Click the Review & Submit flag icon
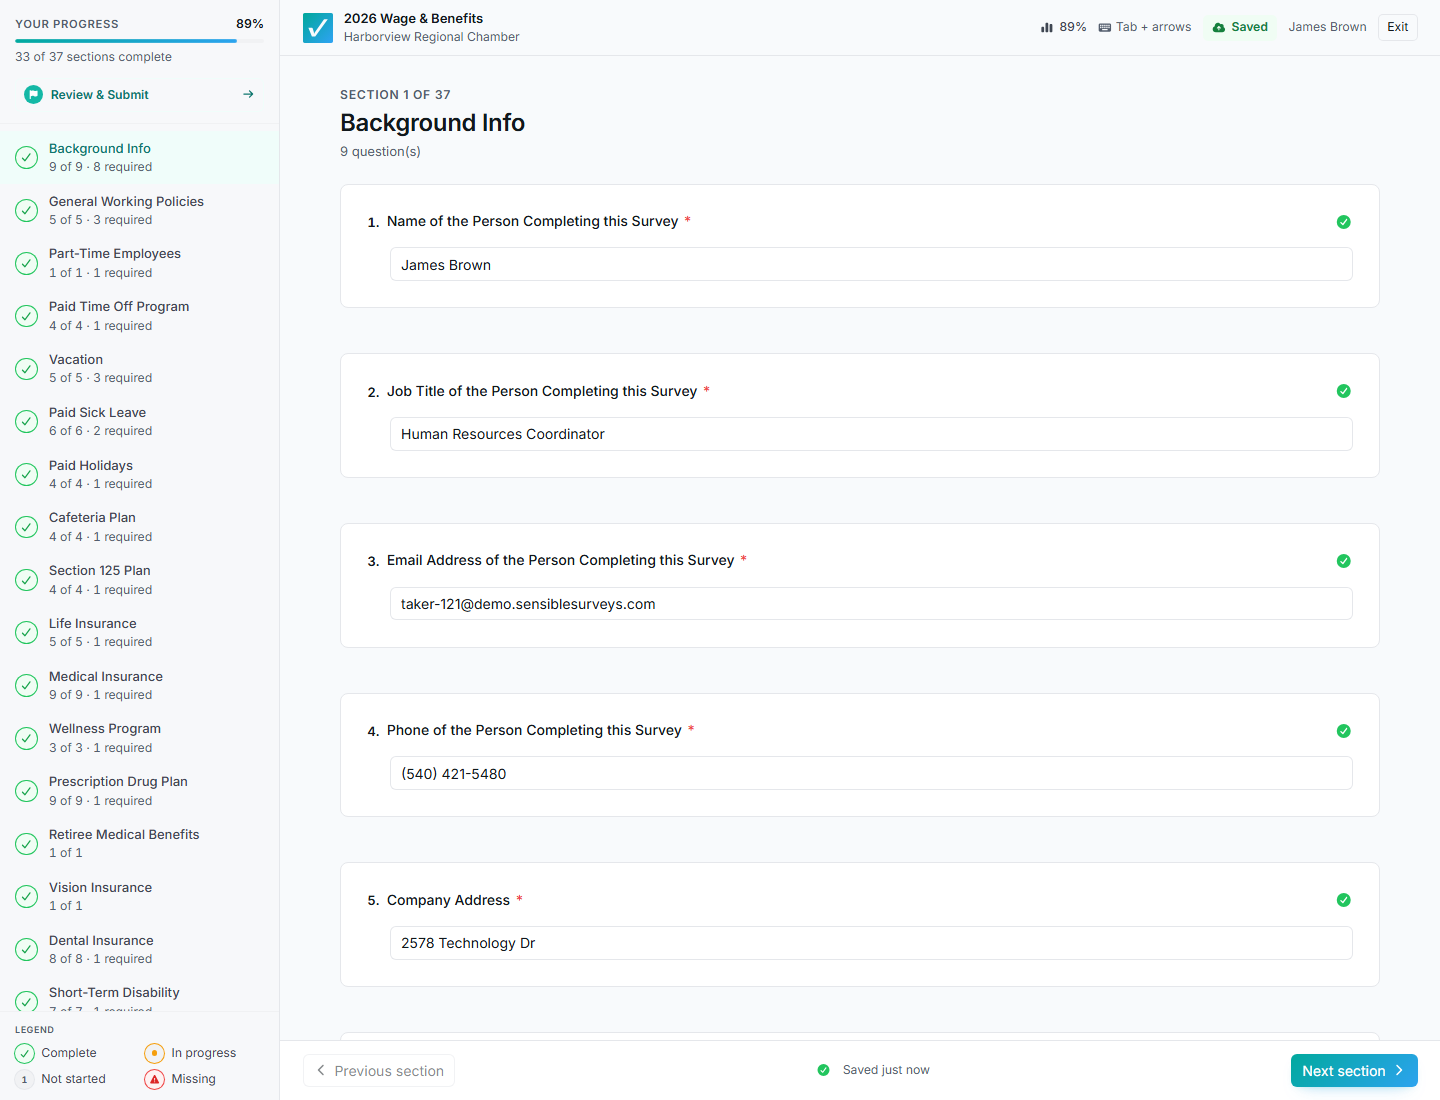The image size is (1440, 1100). [33, 94]
